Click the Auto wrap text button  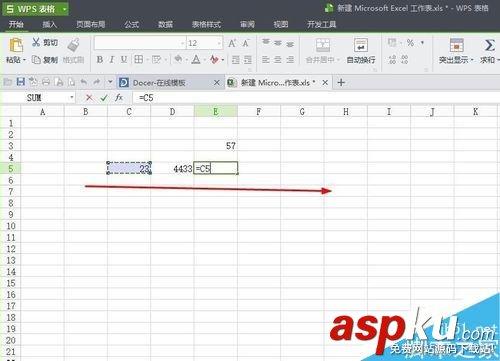[x=361, y=51]
